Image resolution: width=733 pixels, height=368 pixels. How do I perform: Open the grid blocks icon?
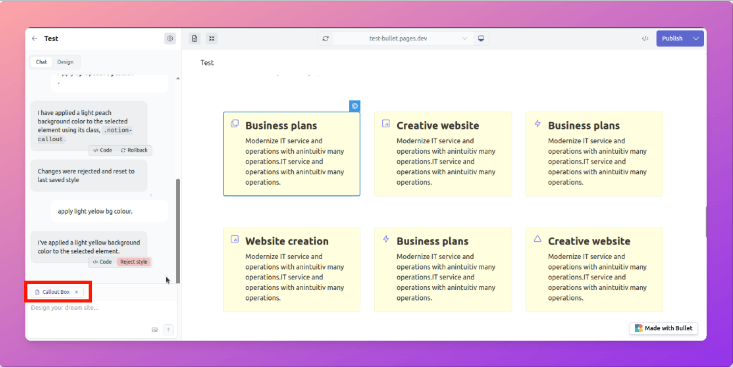[212, 39]
